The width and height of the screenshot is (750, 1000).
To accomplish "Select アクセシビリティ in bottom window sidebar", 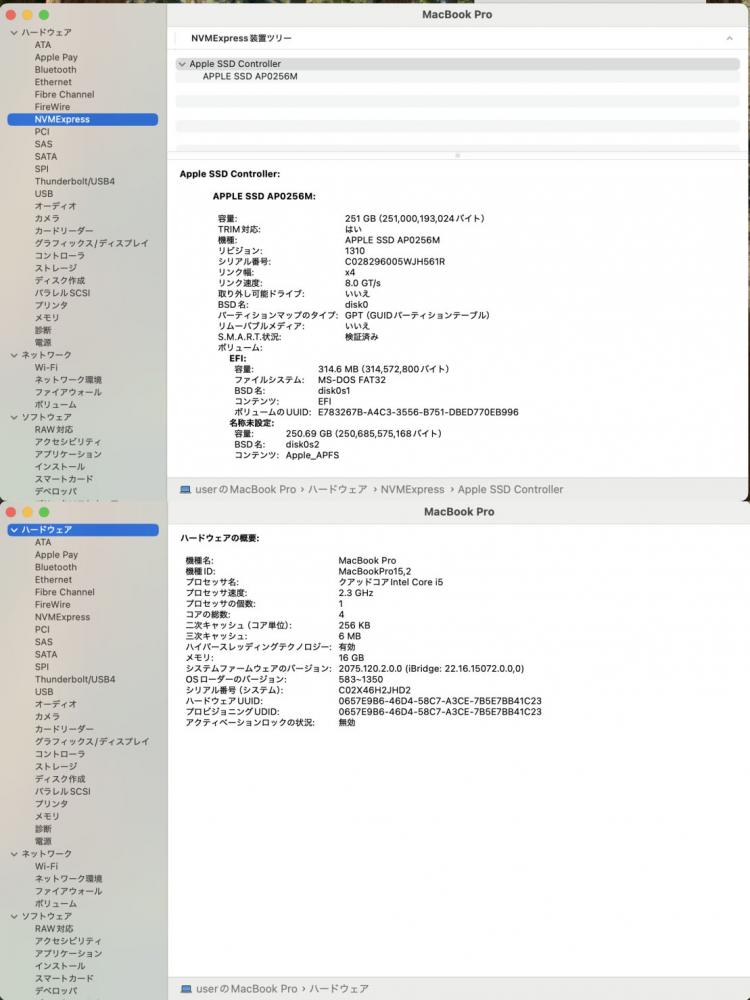I will point(68,941).
